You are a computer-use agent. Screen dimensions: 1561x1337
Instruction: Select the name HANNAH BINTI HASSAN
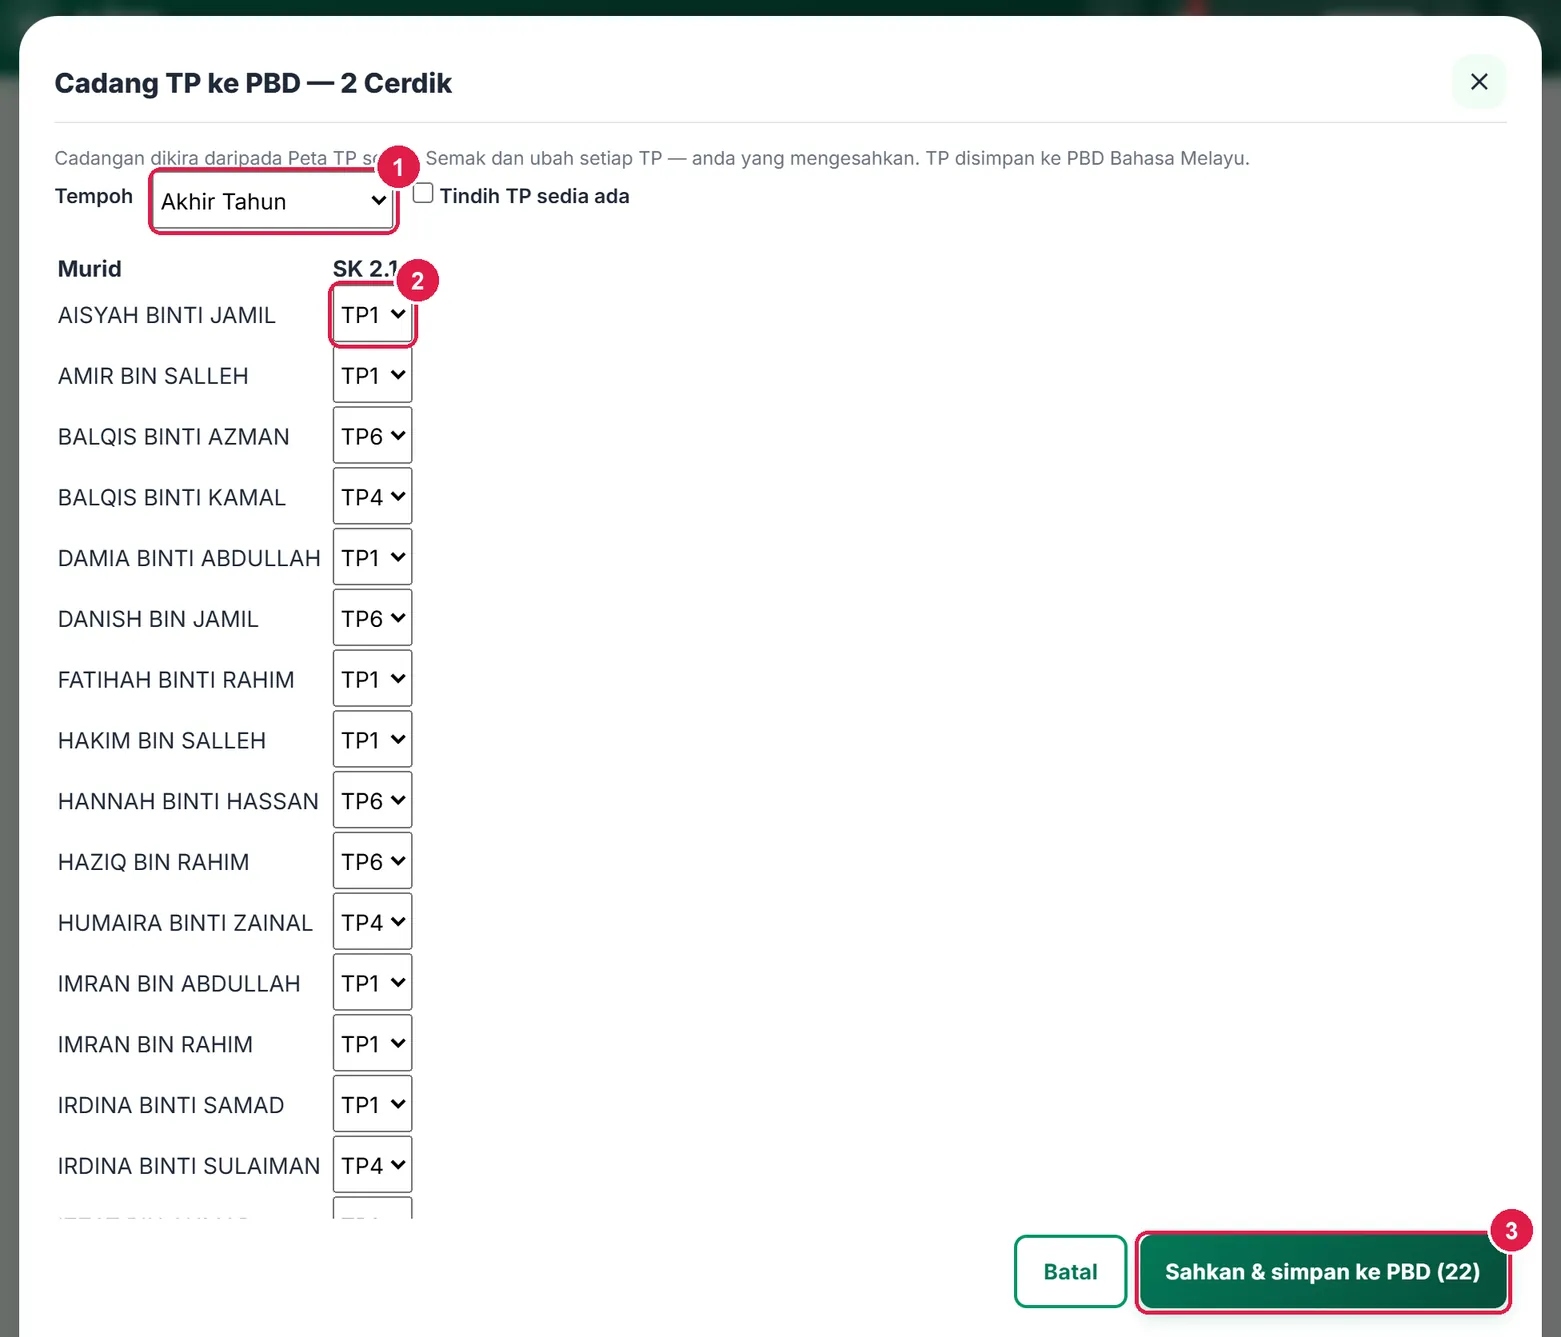[x=188, y=801]
